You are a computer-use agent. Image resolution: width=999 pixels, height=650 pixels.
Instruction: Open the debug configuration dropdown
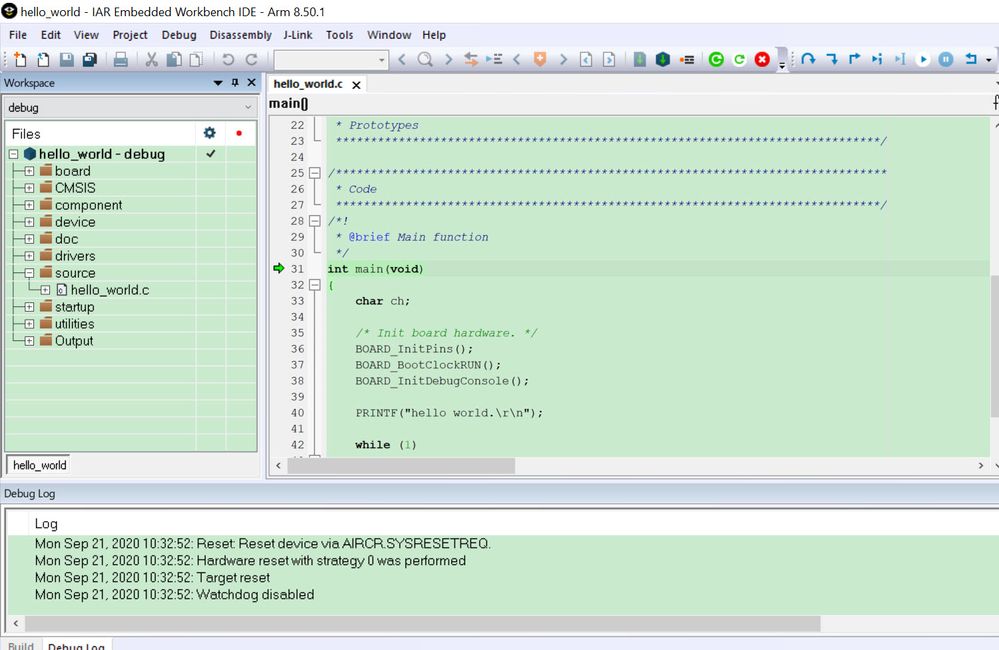[x=248, y=107]
